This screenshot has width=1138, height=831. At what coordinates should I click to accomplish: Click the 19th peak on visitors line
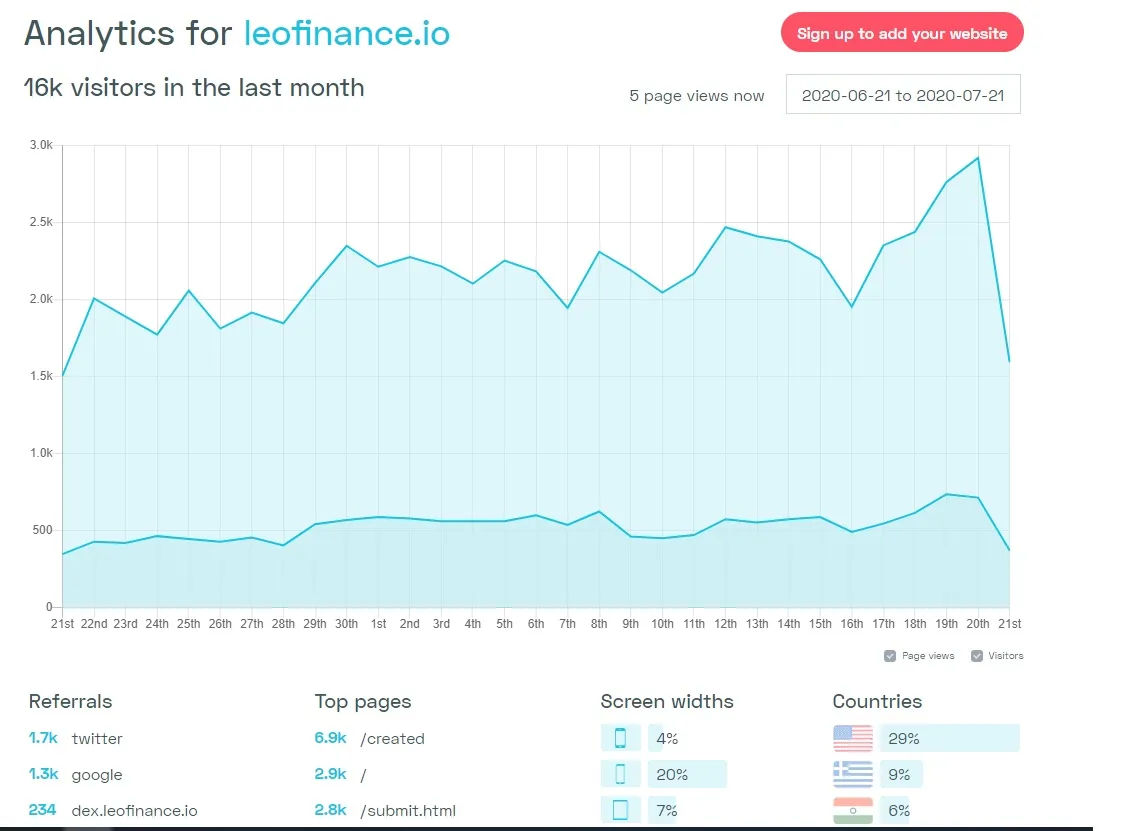click(x=946, y=494)
